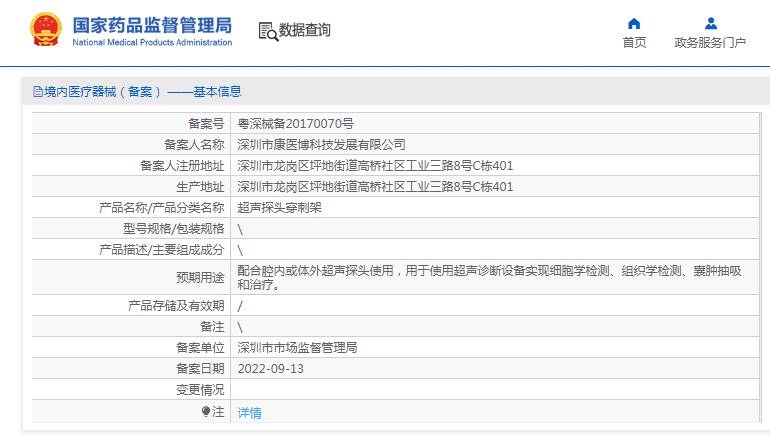The image size is (770, 435).
Task: Go to 首页 via house icon
Action: click(x=634, y=24)
